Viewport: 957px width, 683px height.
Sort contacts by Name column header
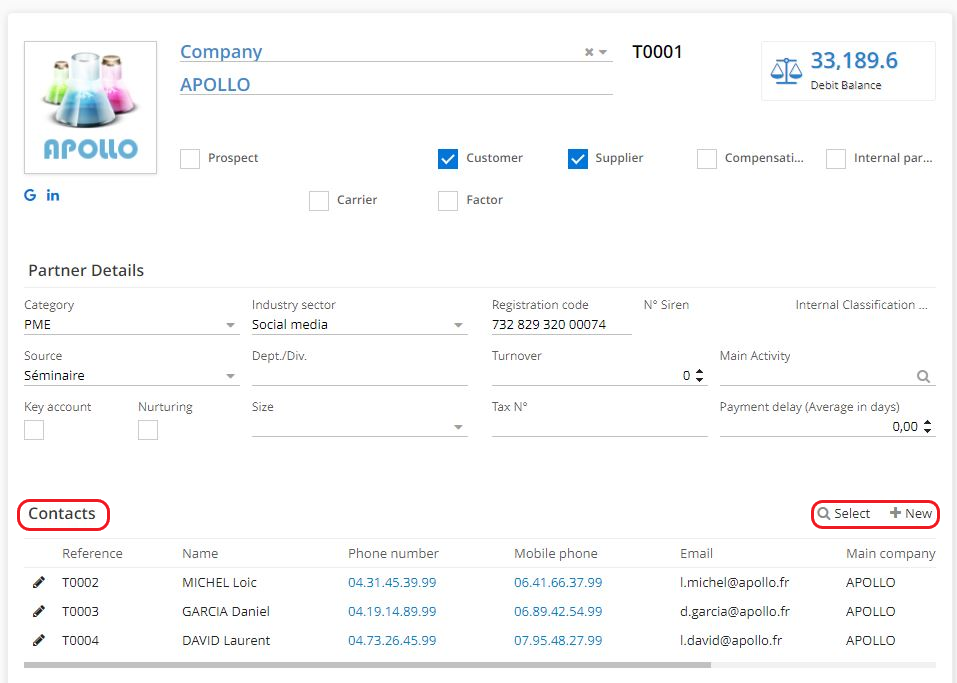[200, 553]
